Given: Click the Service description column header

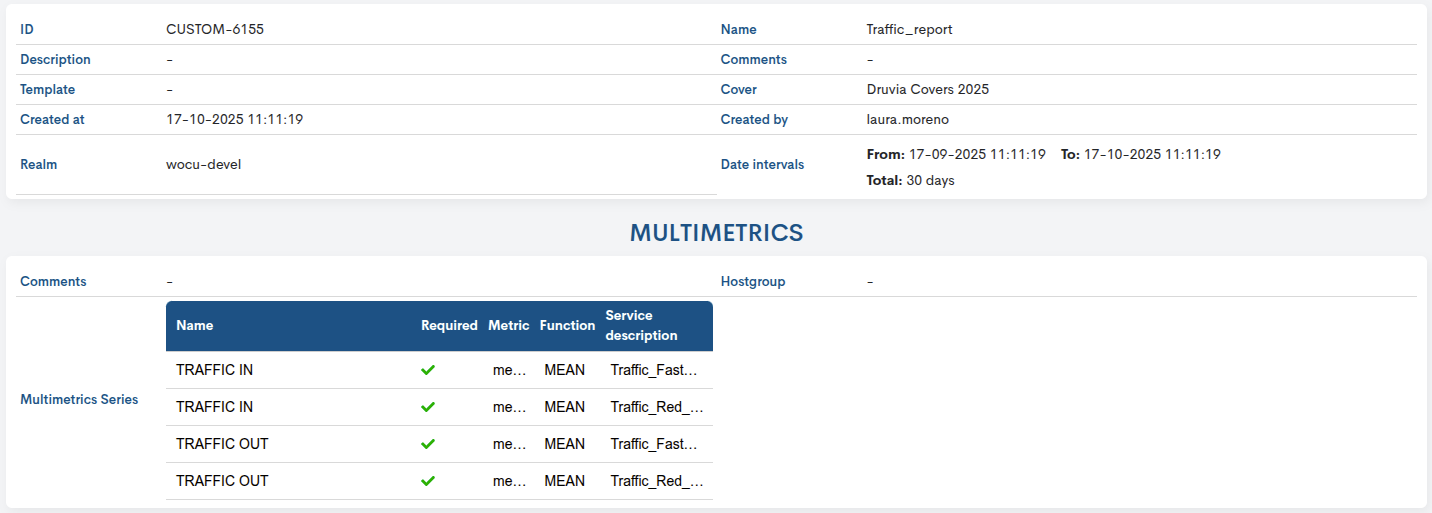Looking at the screenshot, I should [x=641, y=326].
